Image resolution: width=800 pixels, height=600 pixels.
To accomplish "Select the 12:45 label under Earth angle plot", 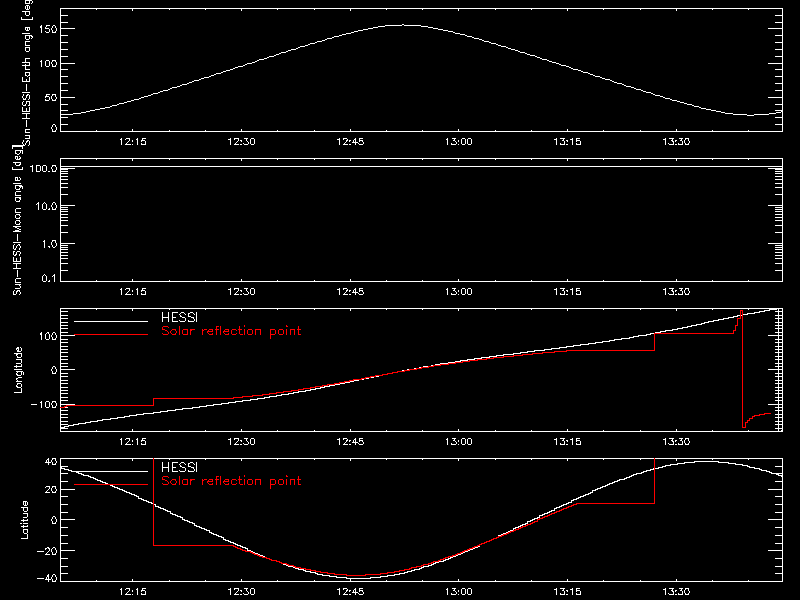I will [x=351, y=142].
